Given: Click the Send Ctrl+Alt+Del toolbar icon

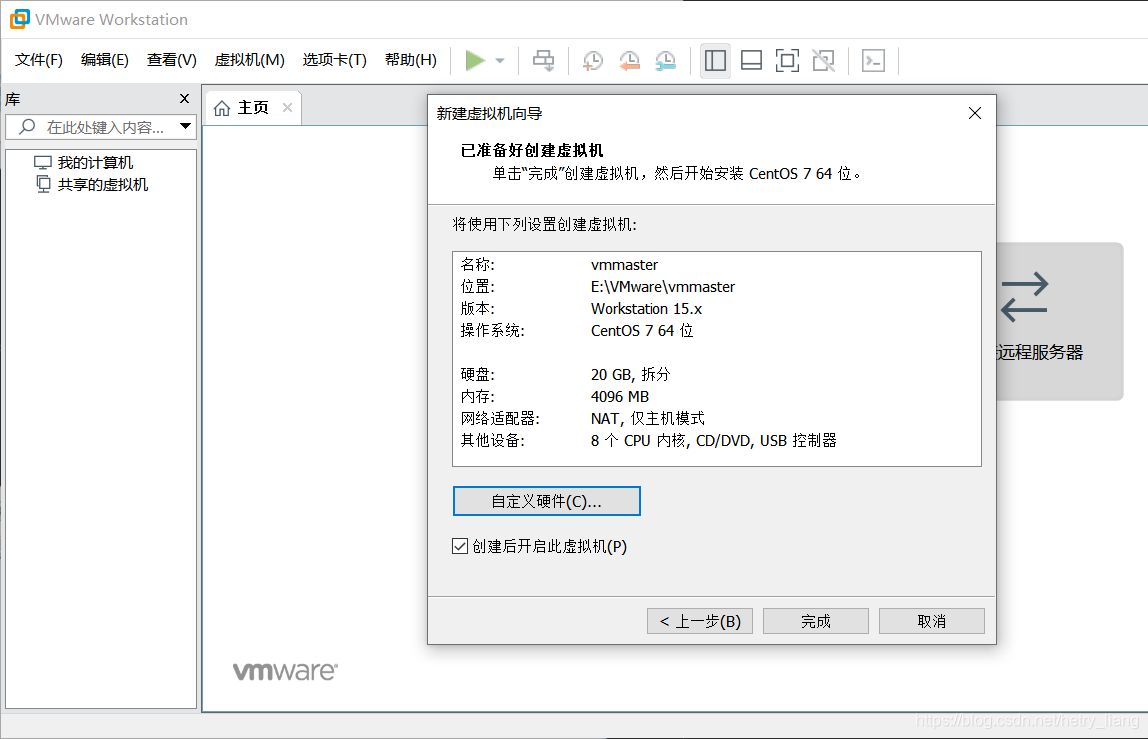Looking at the screenshot, I should (543, 60).
